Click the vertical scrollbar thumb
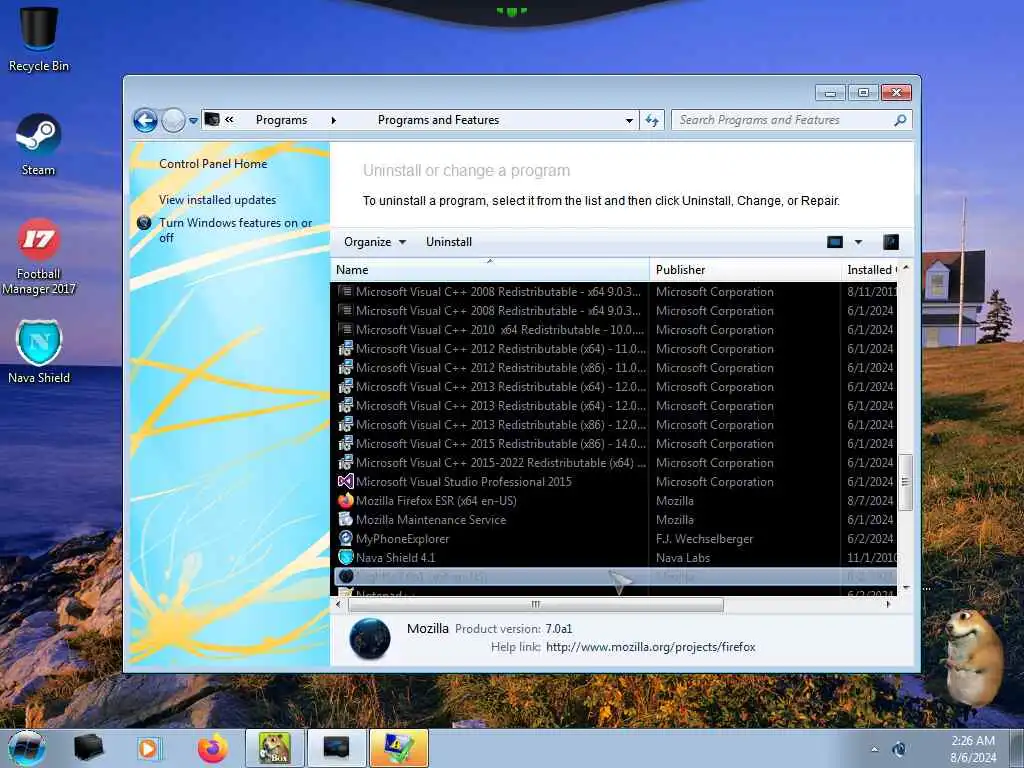This screenshot has width=1024, height=768. coord(906,482)
